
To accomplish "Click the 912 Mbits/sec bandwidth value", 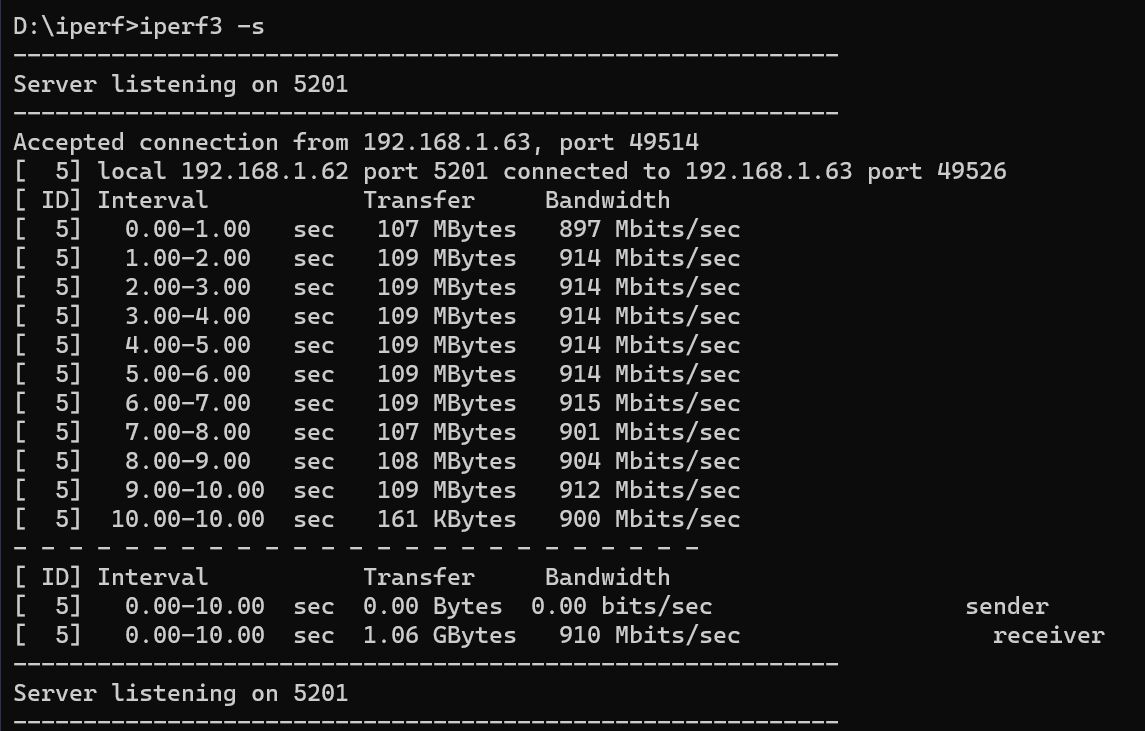I will pos(649,490).
